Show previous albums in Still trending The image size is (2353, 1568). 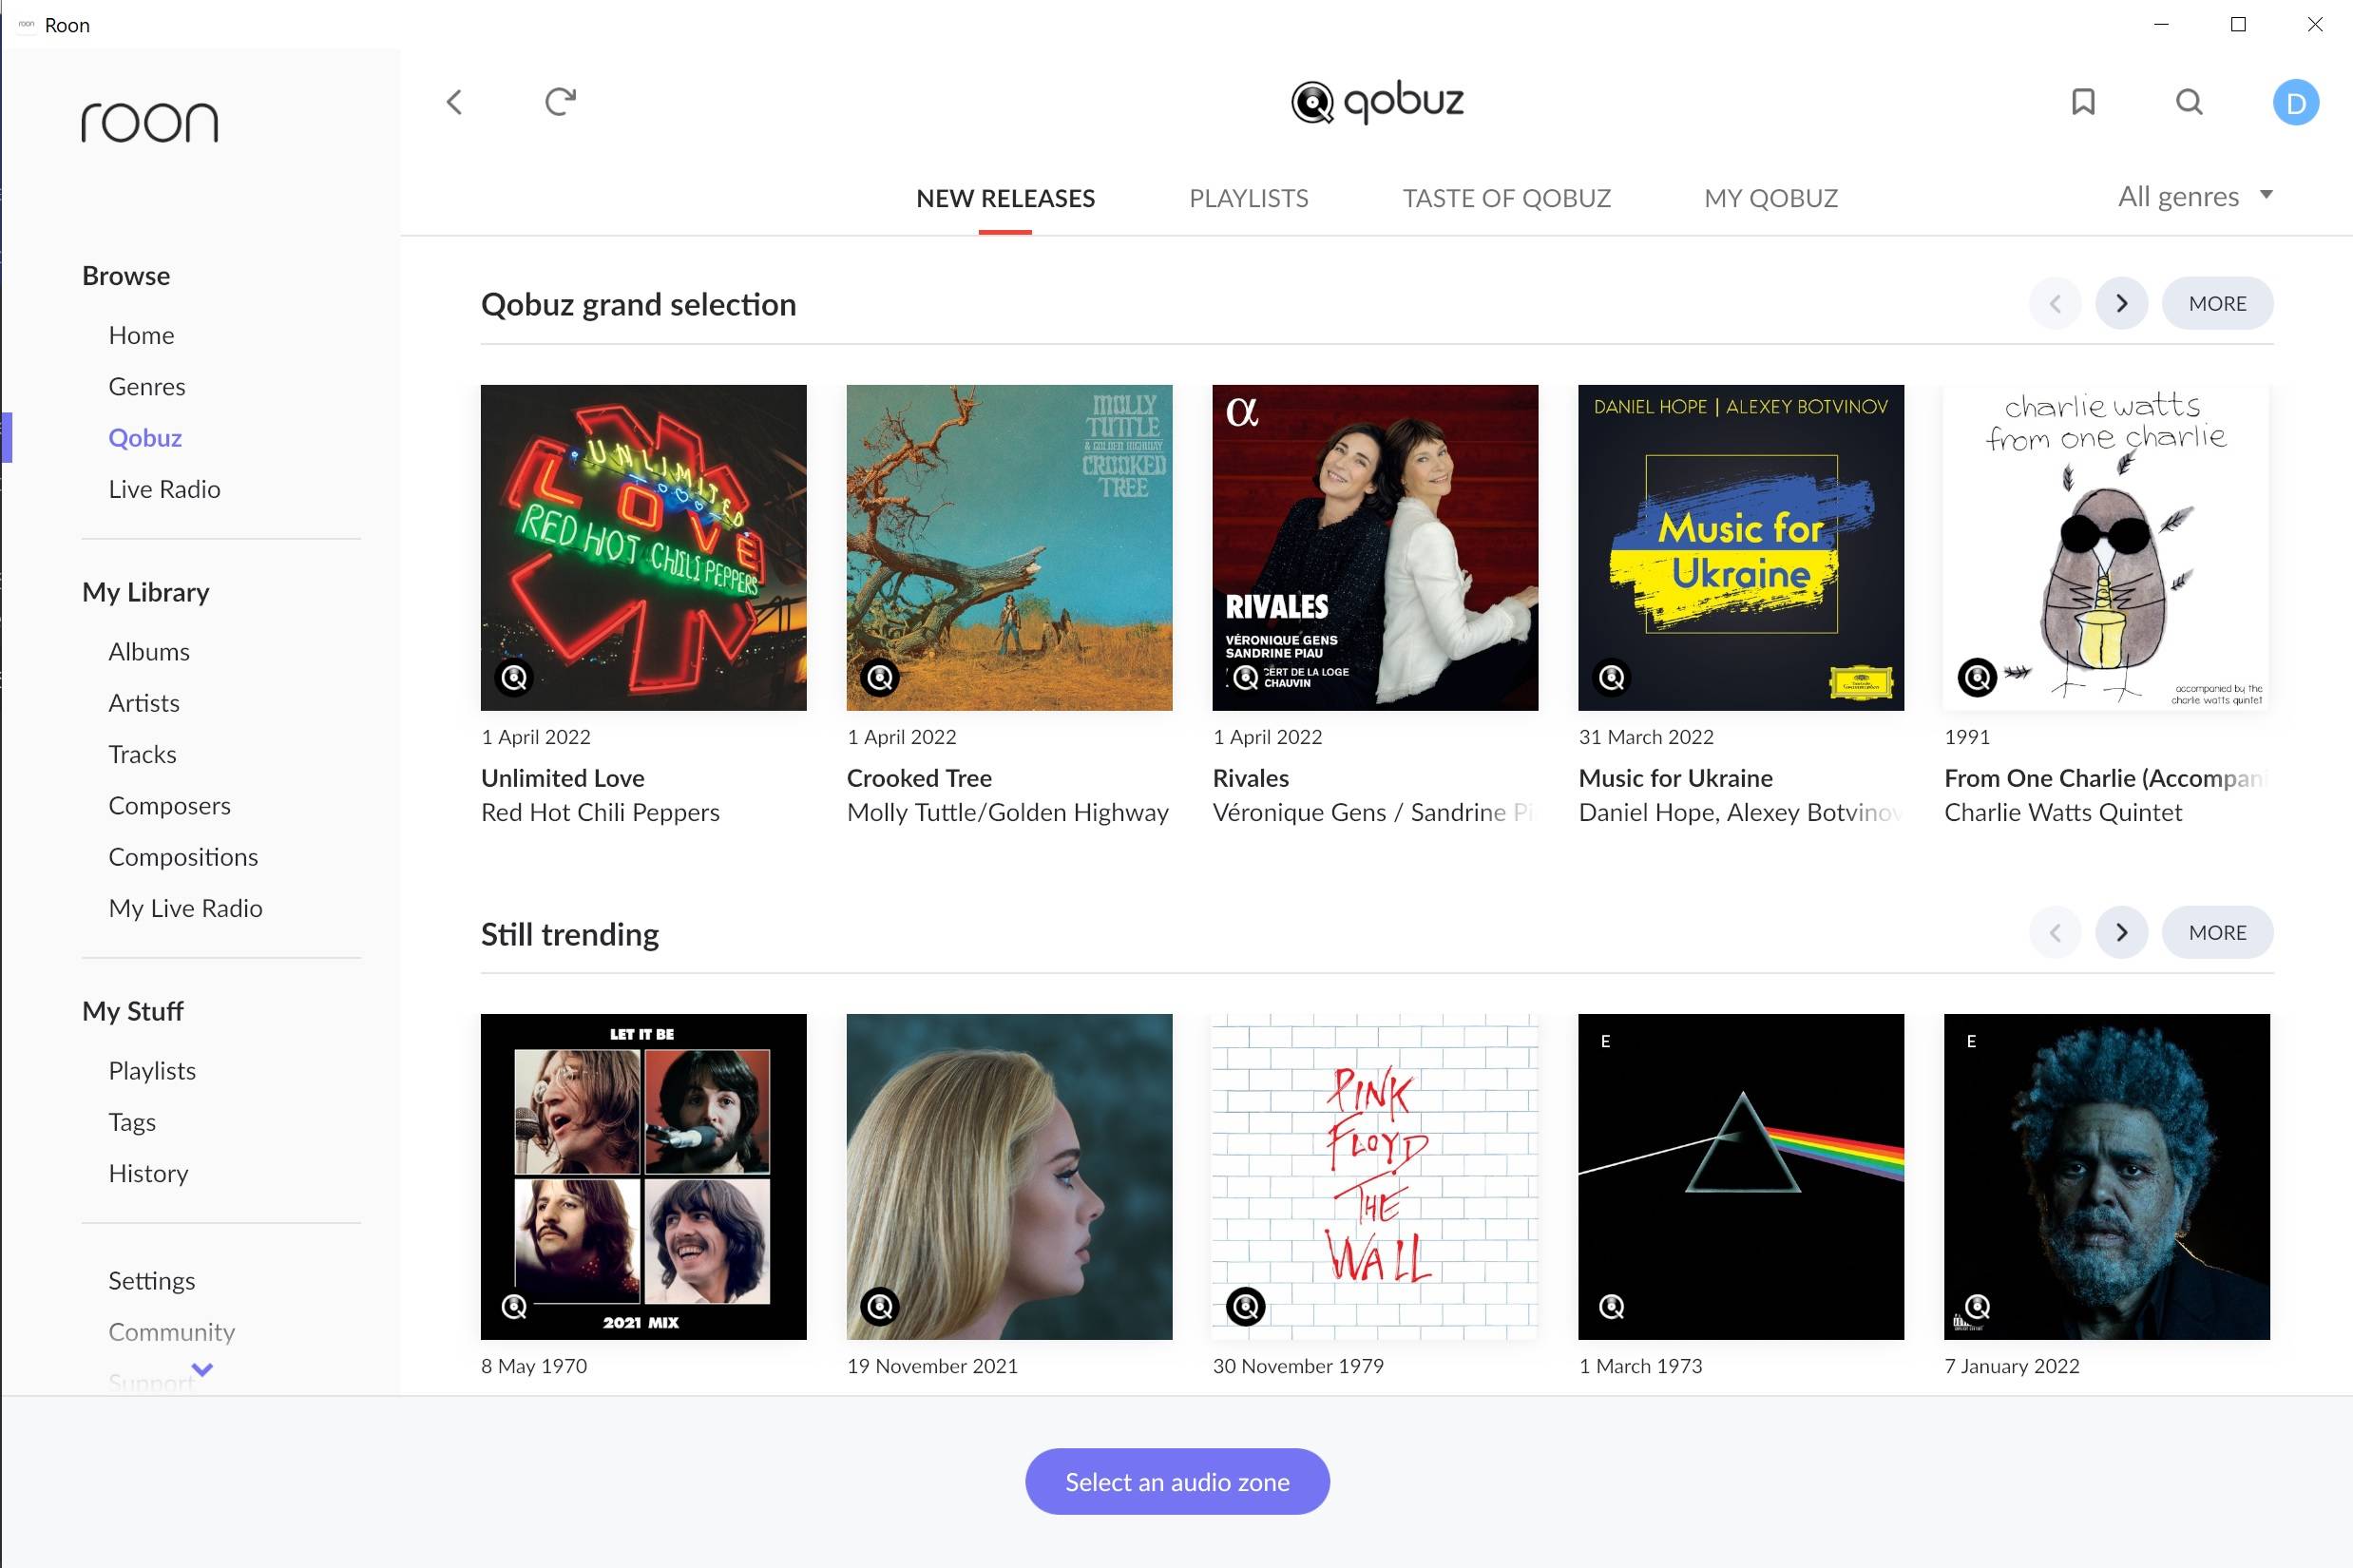pos(2055,933)
